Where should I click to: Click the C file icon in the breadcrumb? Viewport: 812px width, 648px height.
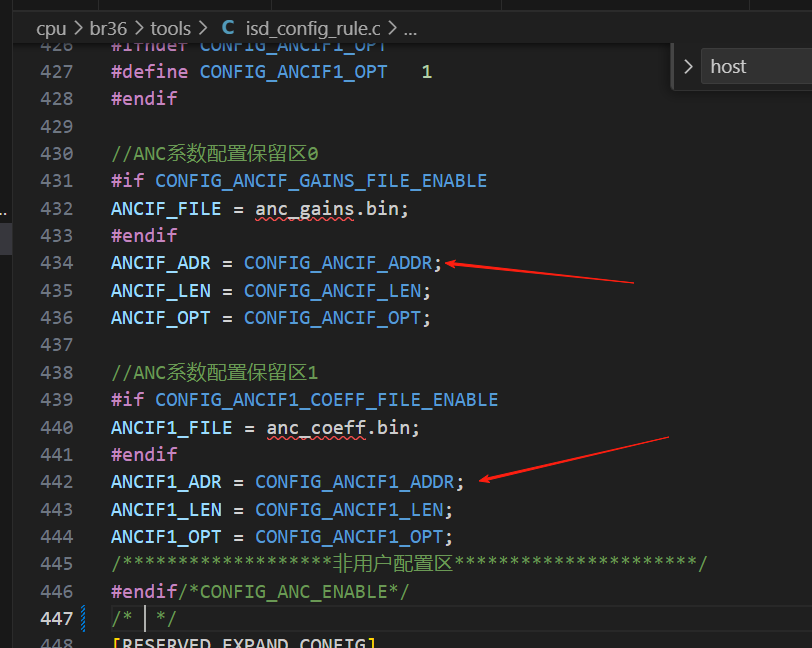coord(228,27)
